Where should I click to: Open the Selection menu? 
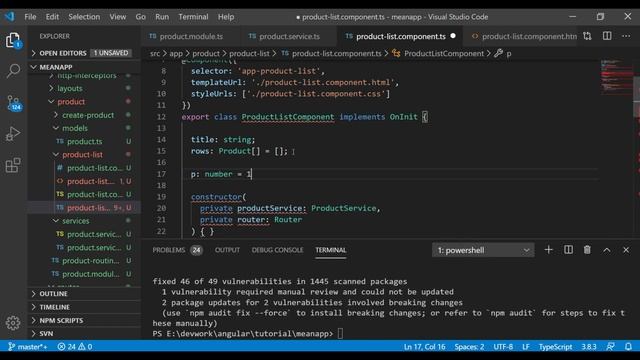point(84,17)
